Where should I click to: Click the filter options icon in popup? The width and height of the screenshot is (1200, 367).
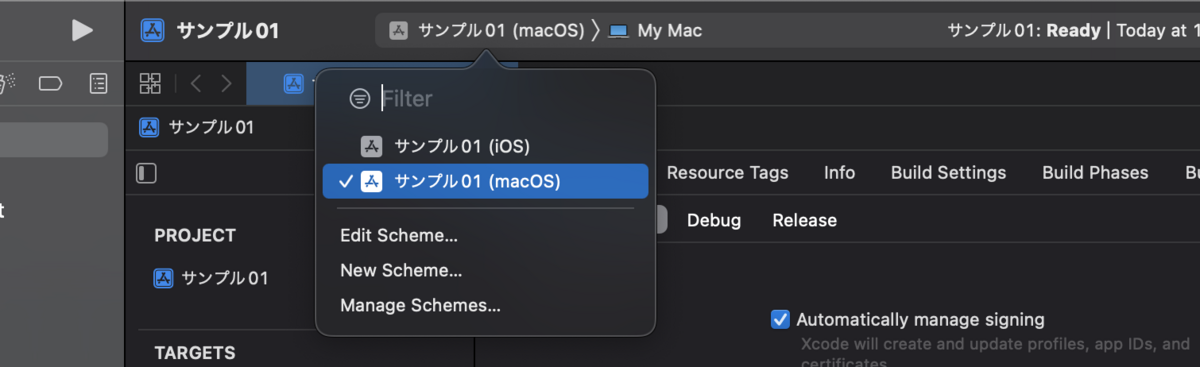[360, 99]
